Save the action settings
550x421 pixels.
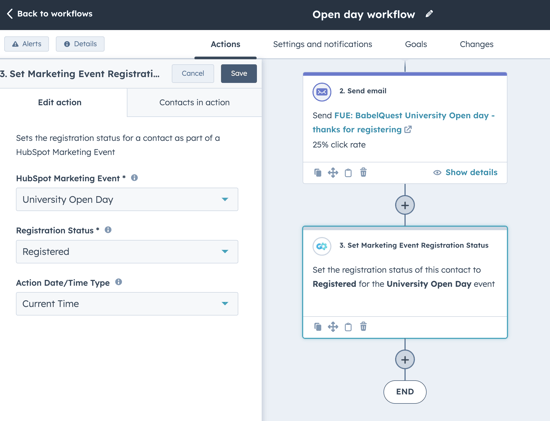point(239,73)
